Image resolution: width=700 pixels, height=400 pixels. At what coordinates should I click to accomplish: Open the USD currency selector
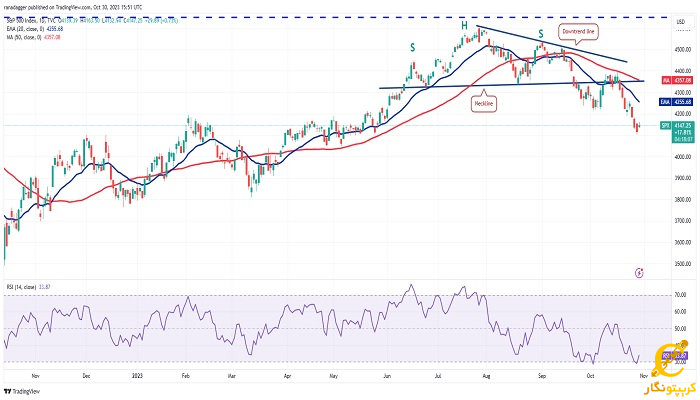[680, 22]
